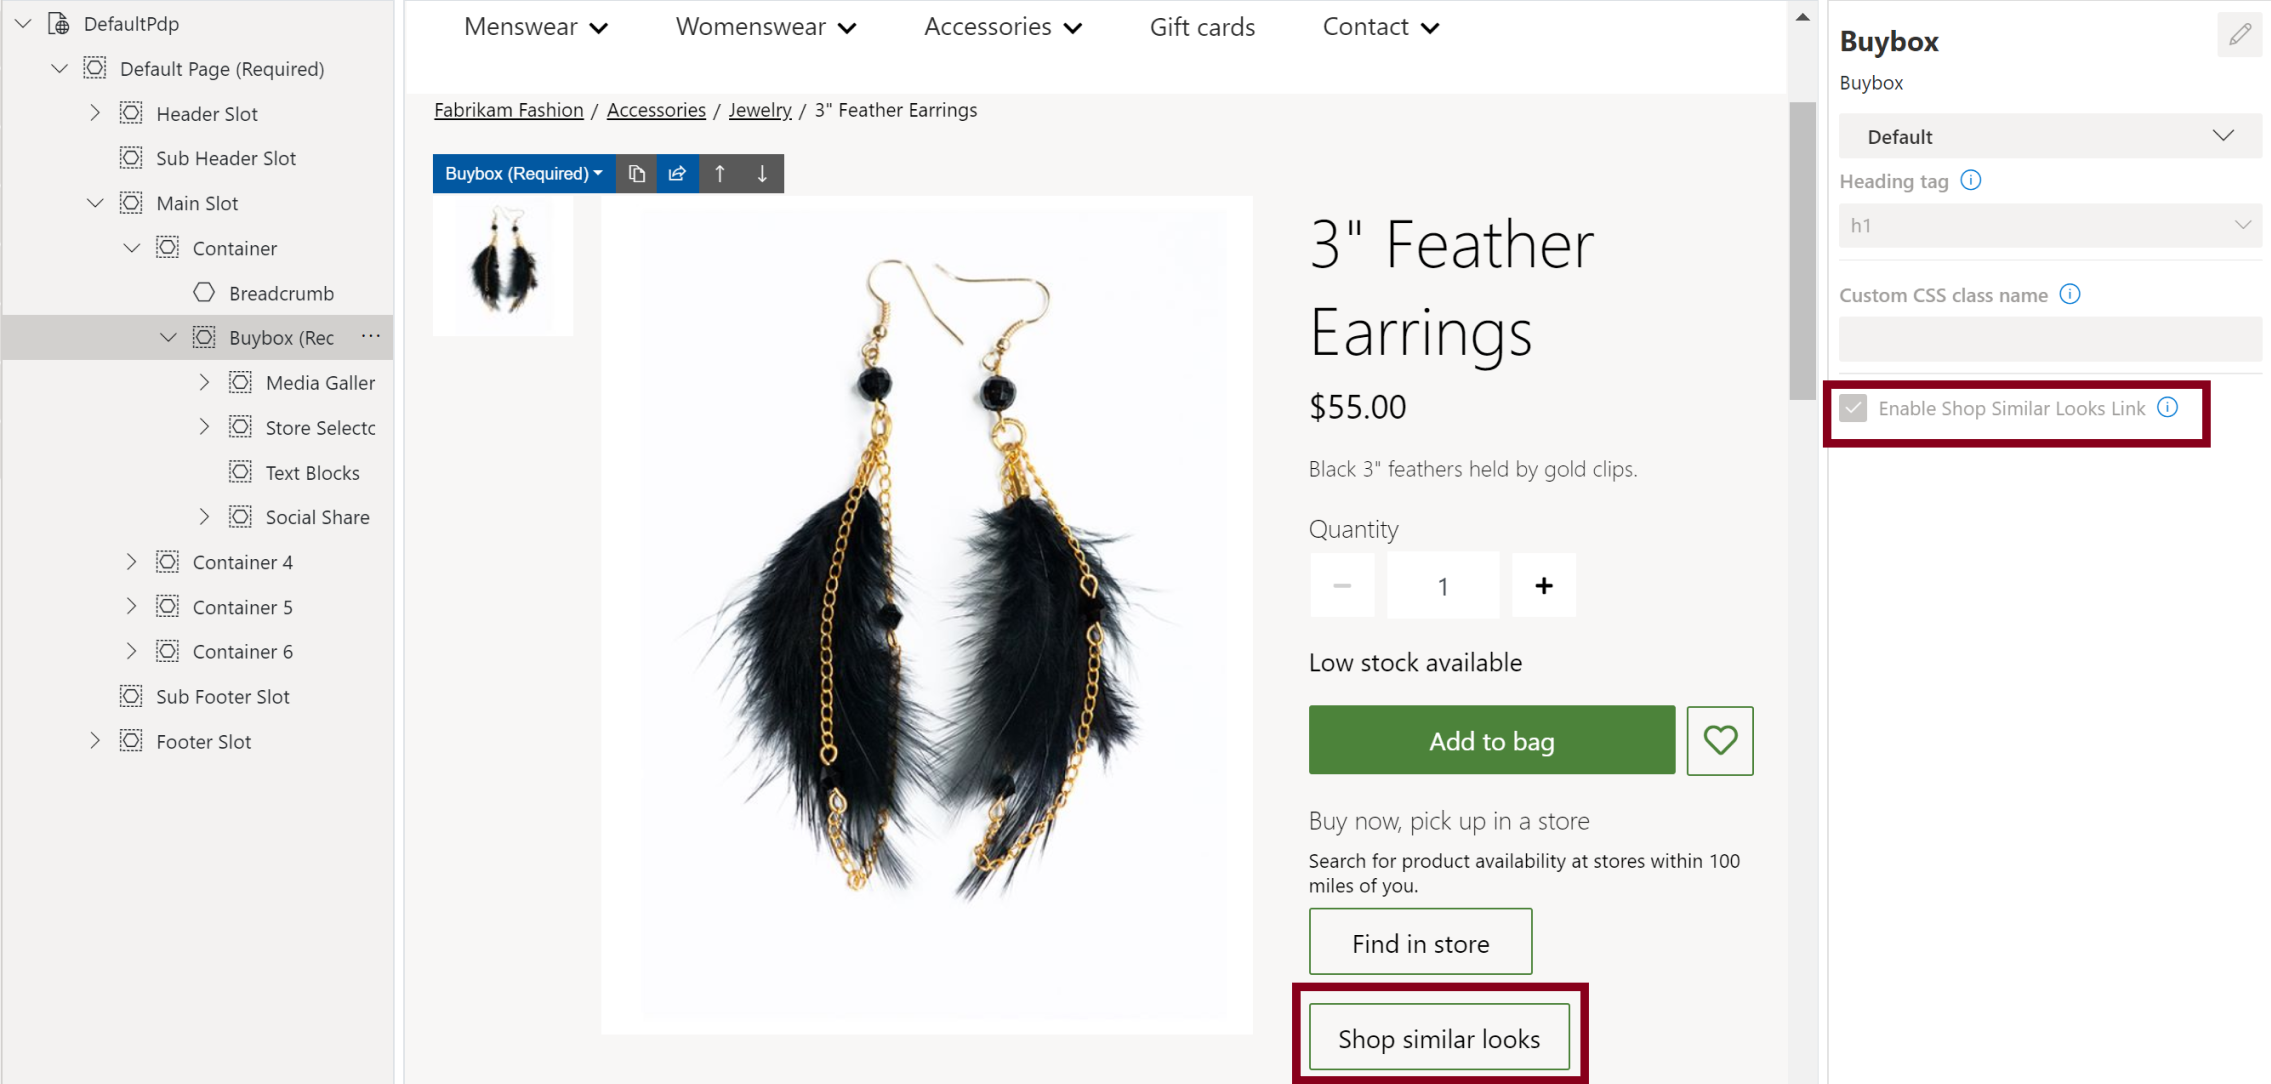This screenshot has height=1084, width=2271.
Task: Toggle Enable Shop Similar Looks Link
Action: pyautogui.click(x=1854, y=409)
